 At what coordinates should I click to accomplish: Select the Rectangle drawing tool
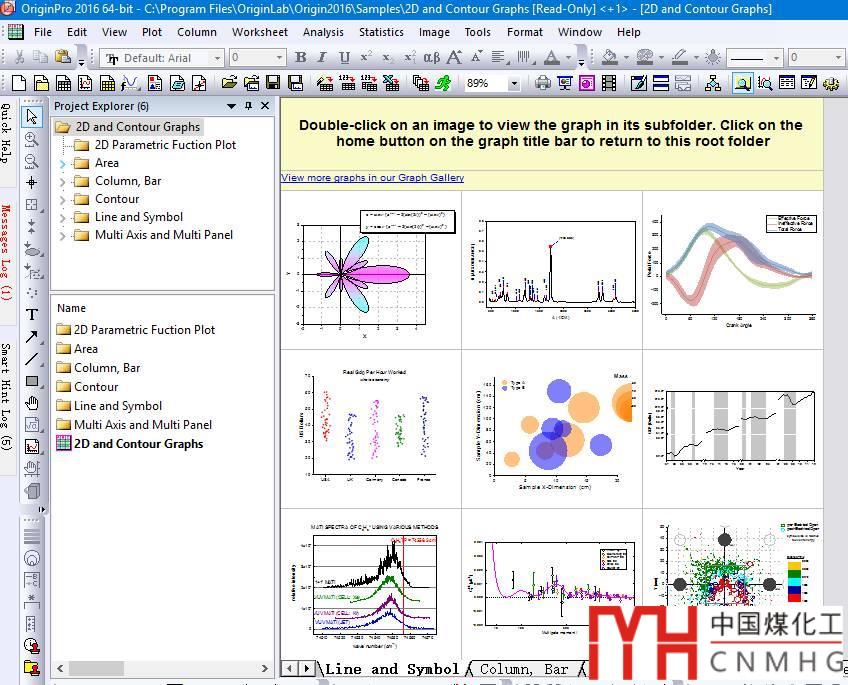(32, 381)
